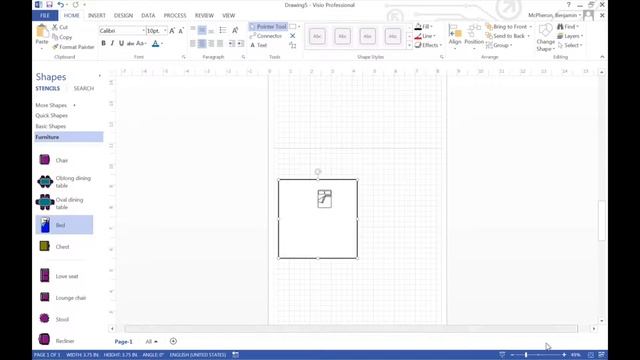640x360 pixels.
Task: Select the Love seat shape
Action: click(x=58, y=276)
